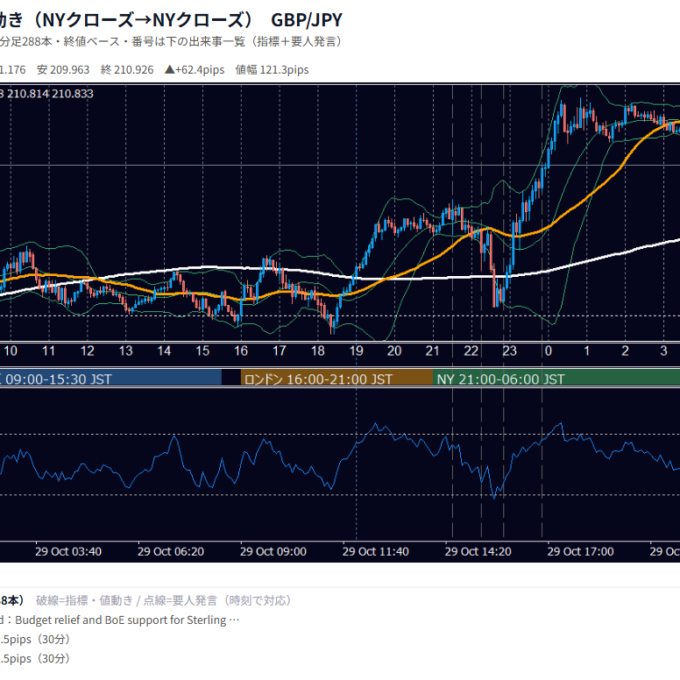680x680 pixels.
Task: Click the hour 15 axis label
Action: pos(203,351)
